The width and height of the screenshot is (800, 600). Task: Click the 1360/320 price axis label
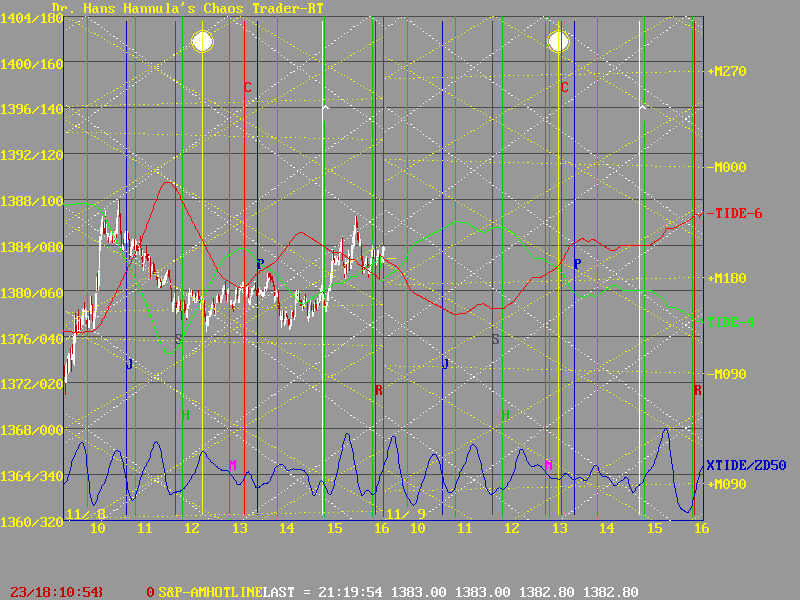(x=32, y=522)
